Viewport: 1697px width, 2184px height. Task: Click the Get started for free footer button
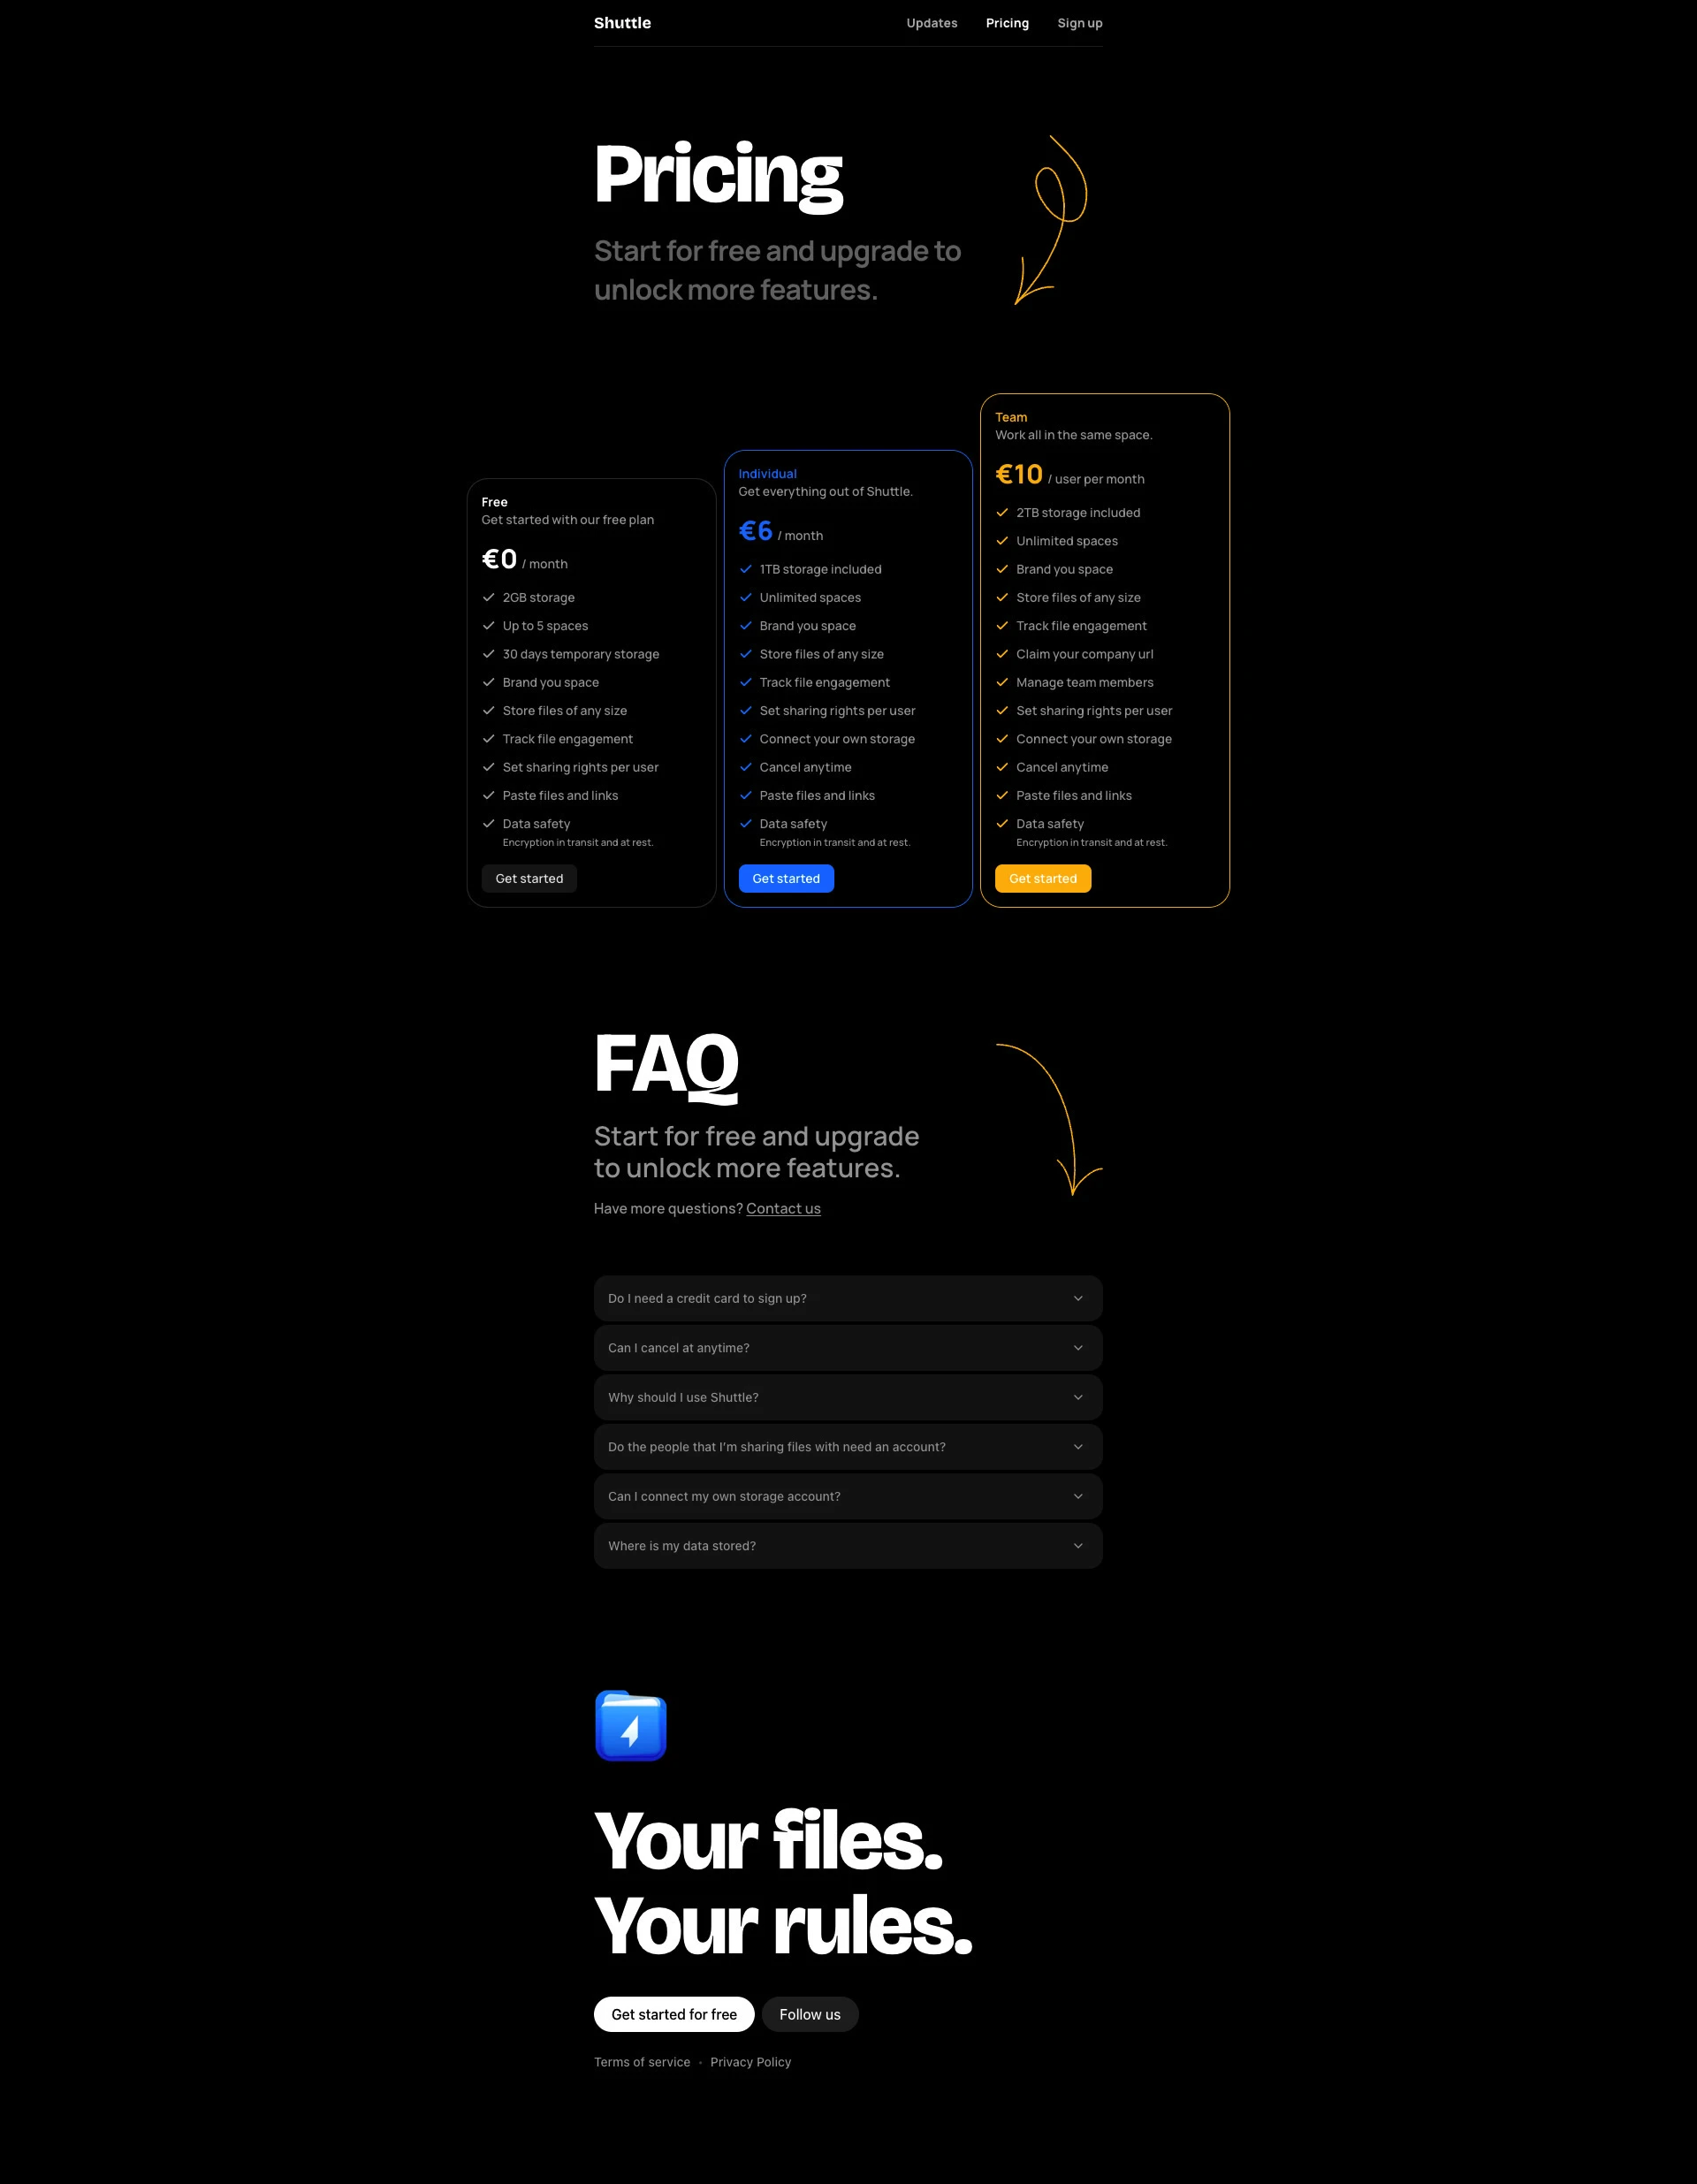pyautogui.click(x=673, y=2013)
